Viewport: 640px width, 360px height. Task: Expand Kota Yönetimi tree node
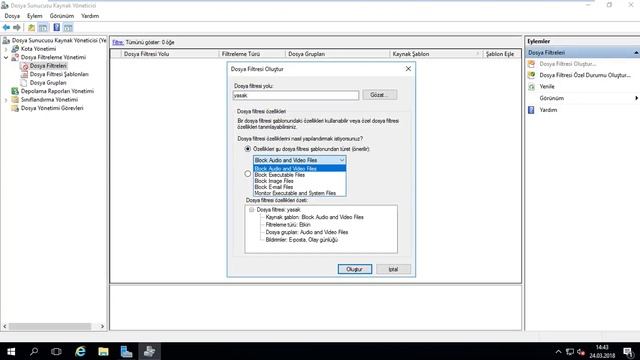tap(6, 49)
